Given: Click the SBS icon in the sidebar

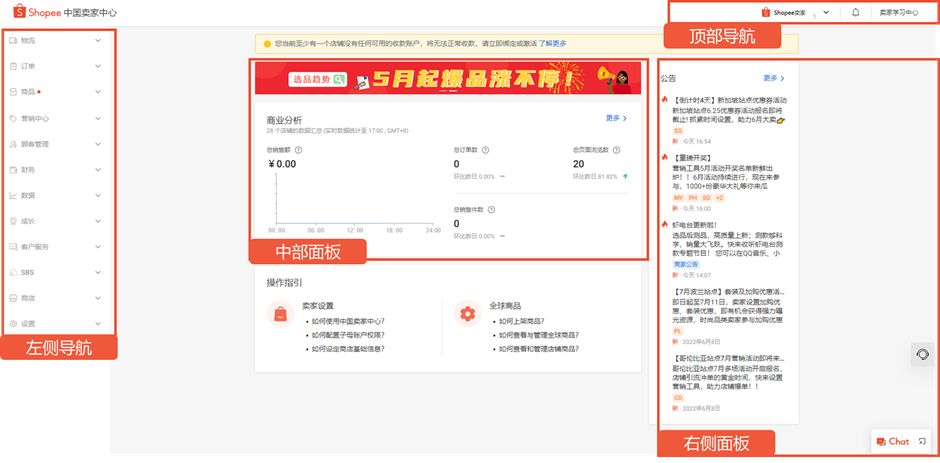Looking at the screenshot, I should (x=13, y=272).
